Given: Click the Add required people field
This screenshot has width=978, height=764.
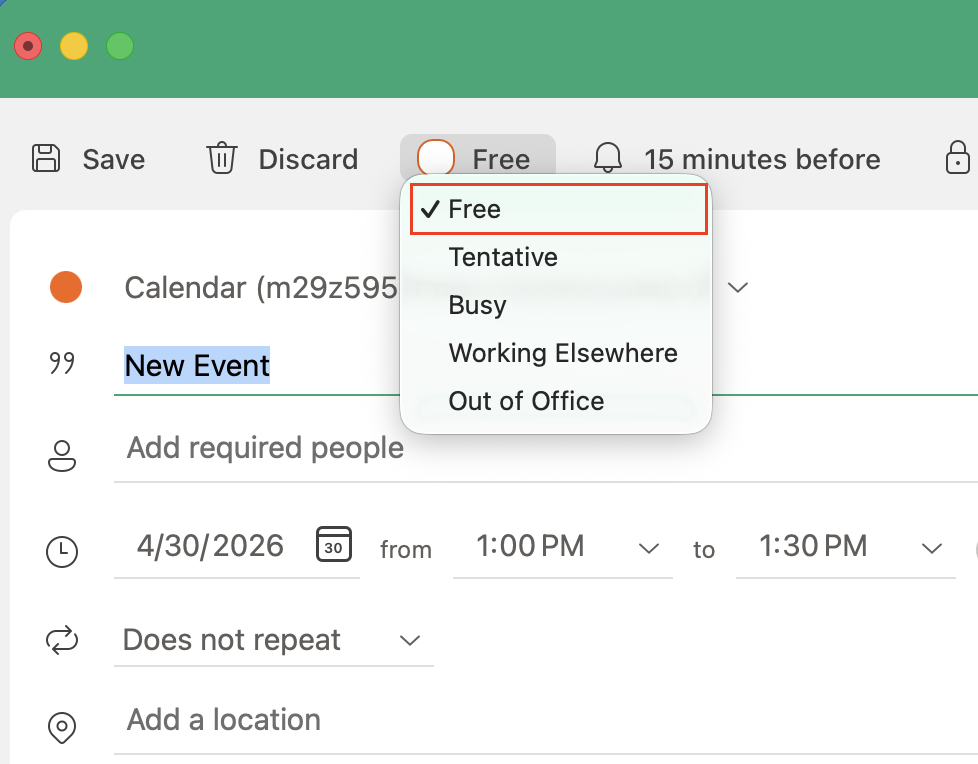Looking at the screenshot, I should coord(546,448).
